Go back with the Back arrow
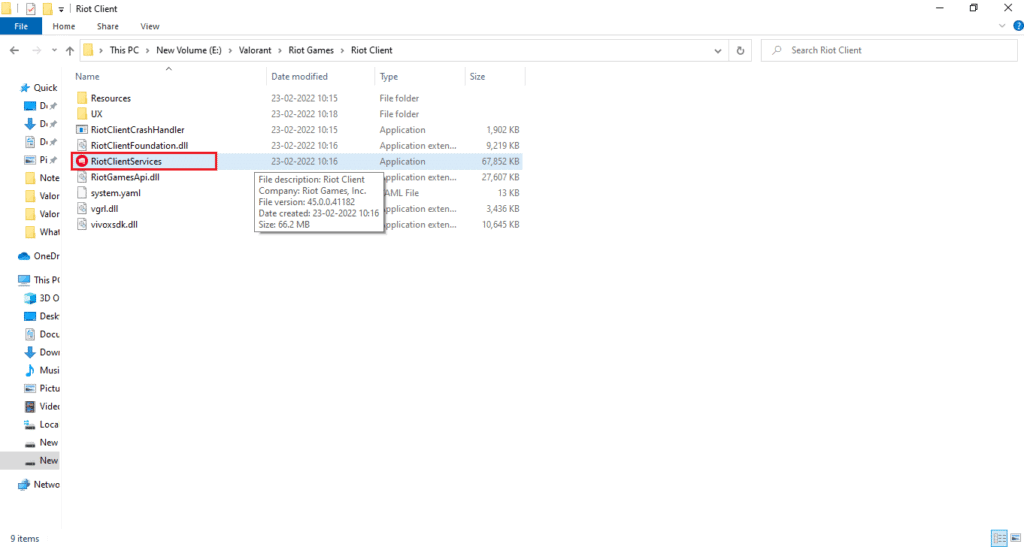Screen dimensions: 1024x547 [x=15, y=50]
